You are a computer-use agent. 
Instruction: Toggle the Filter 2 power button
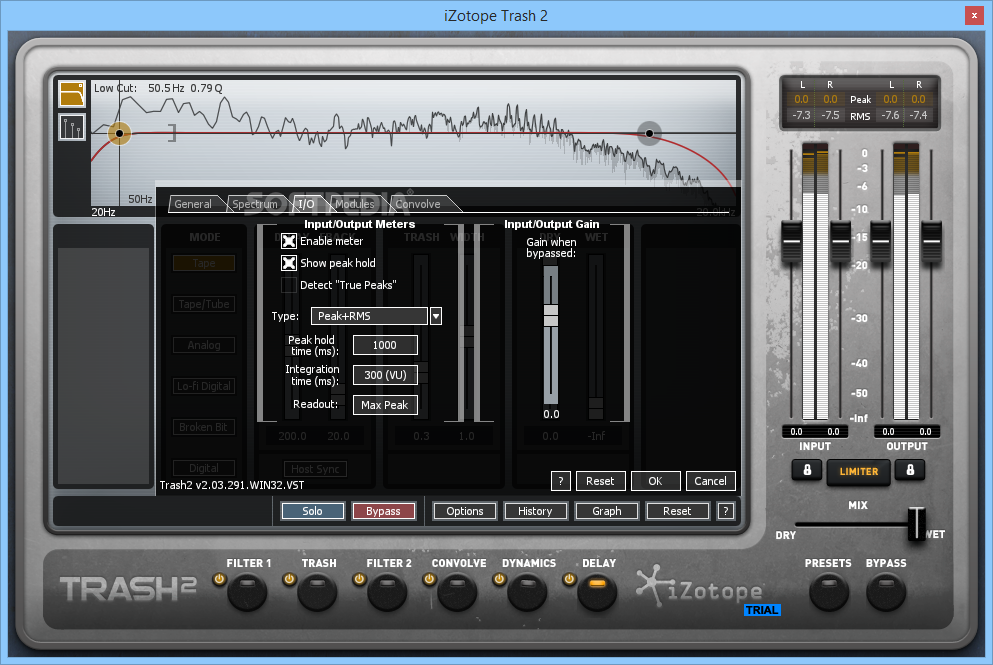(x=359, y=579)
